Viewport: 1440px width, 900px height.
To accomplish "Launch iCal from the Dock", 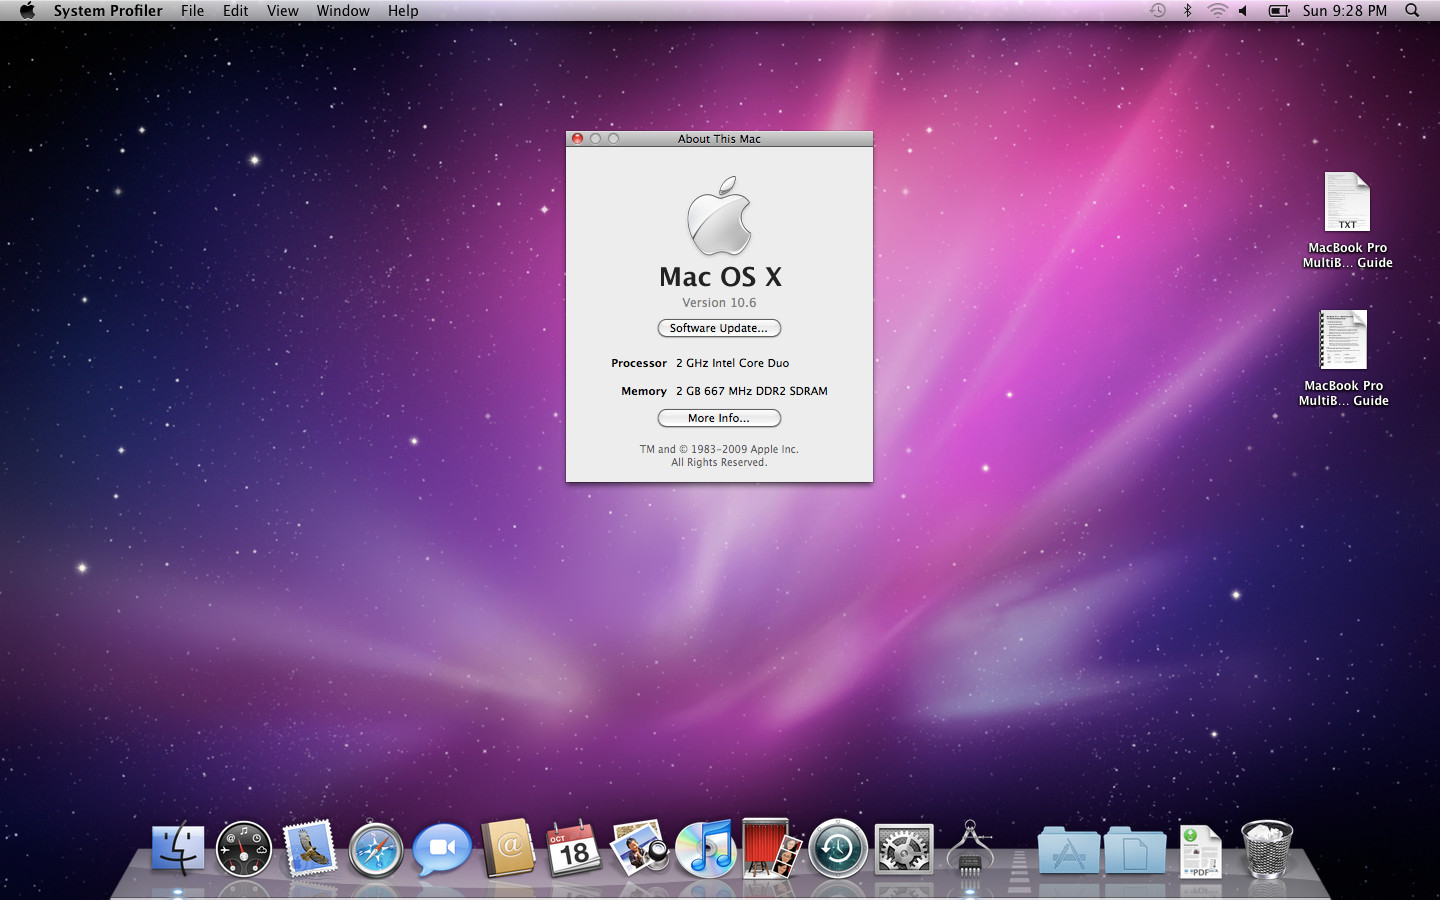I will [574, 849].
